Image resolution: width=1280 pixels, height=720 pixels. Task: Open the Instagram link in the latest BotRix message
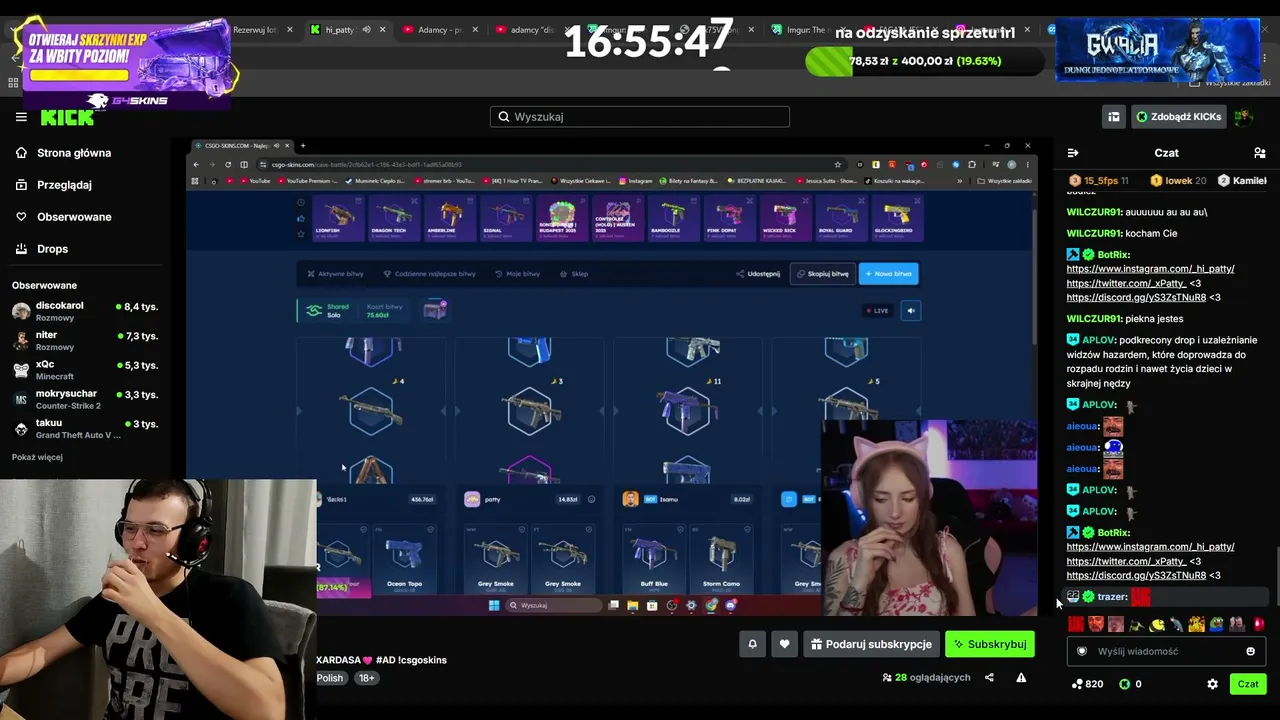[1150, 547]
